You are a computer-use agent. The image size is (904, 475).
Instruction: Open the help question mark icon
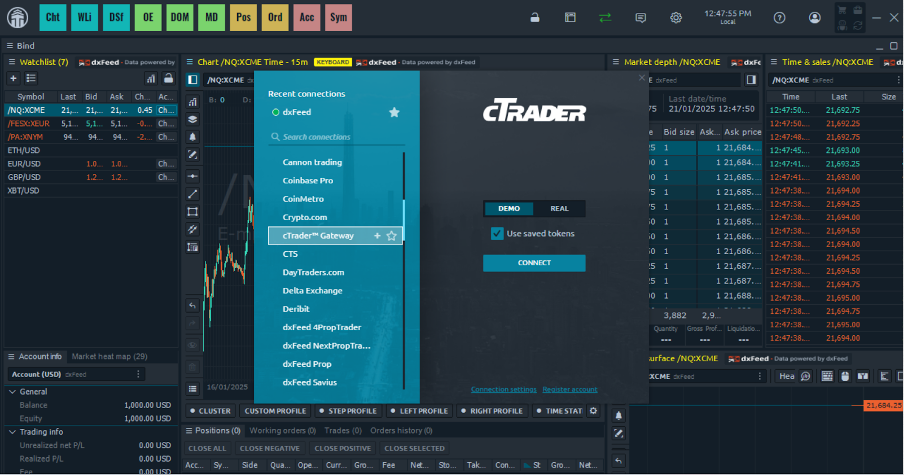point(780,17)
